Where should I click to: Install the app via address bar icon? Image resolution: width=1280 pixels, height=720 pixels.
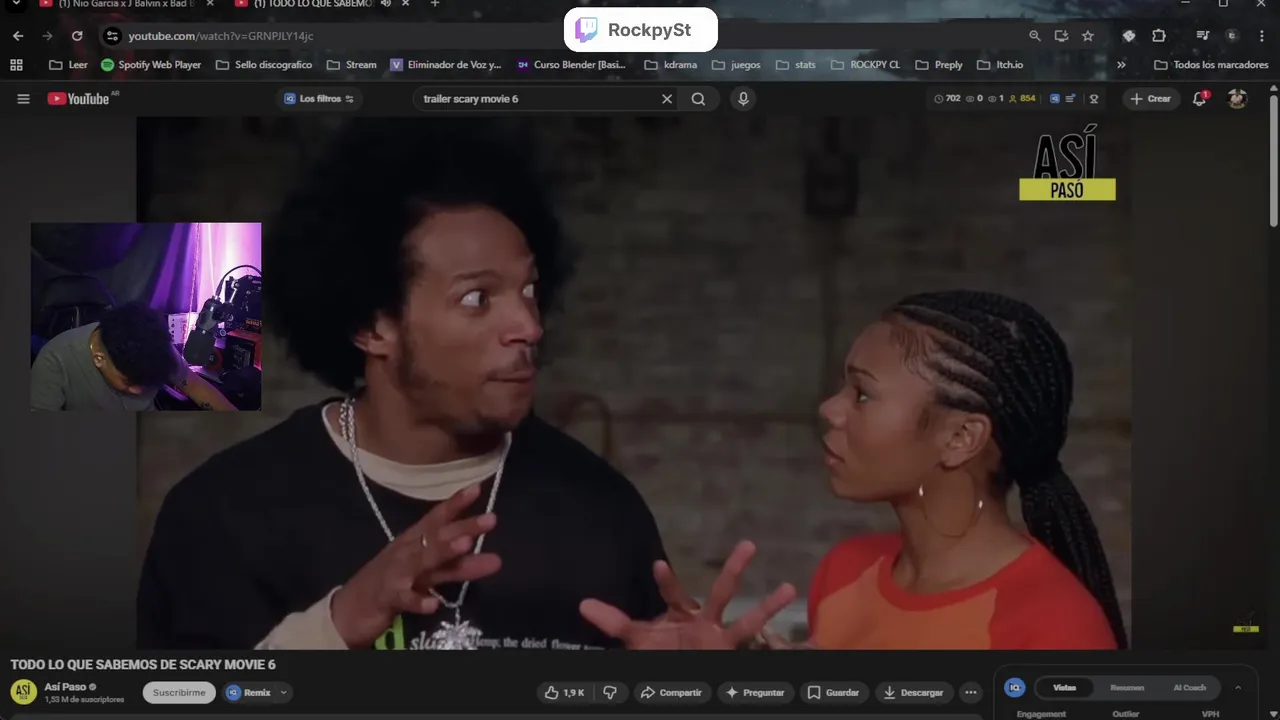tap(1061, 36)
